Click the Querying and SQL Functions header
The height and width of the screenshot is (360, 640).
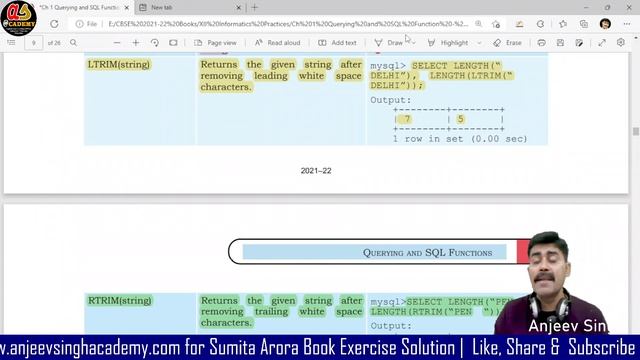(427, 253)
